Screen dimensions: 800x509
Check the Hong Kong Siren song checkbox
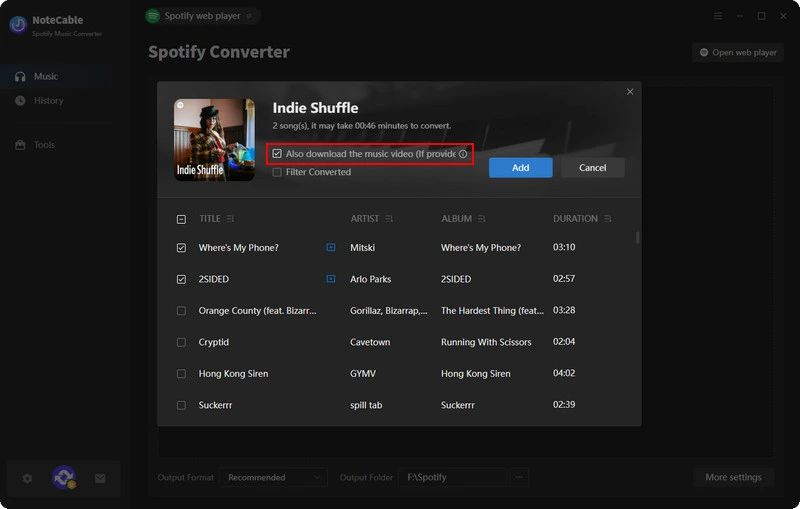tap(181, 374)
